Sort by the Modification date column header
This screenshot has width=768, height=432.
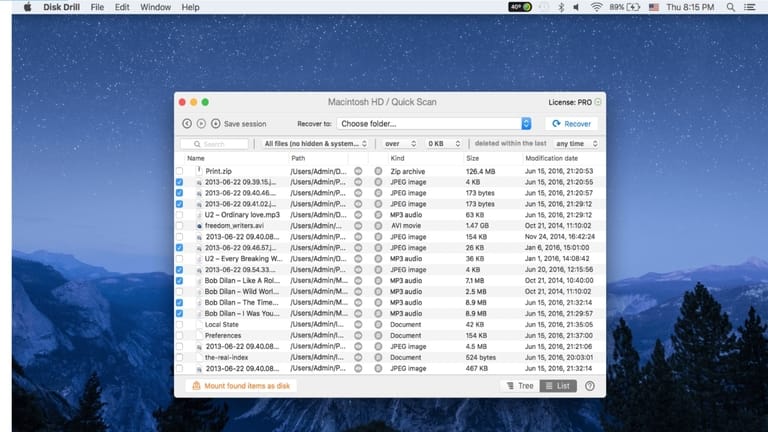(x=552, y=158)
